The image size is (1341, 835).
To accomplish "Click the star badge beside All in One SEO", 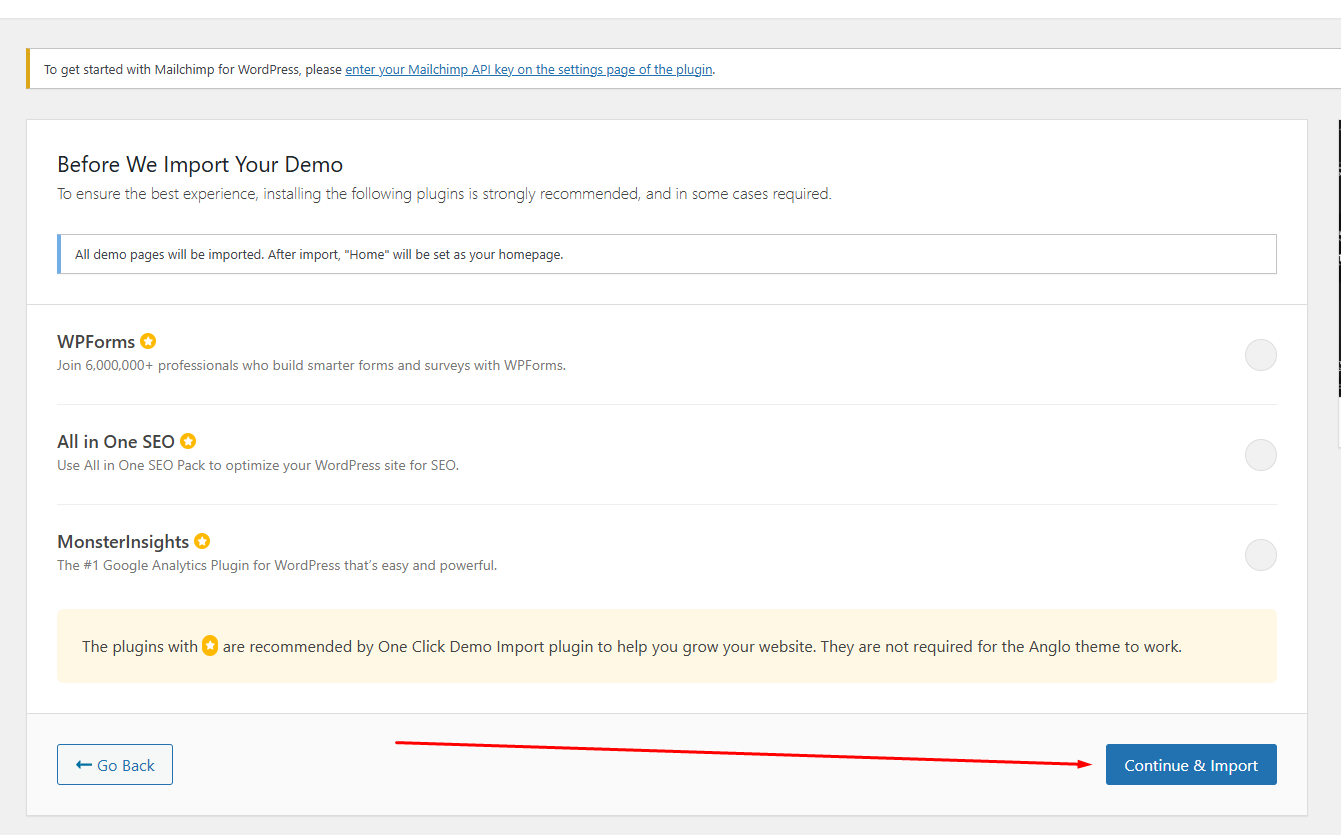I will tap(188, 441).
